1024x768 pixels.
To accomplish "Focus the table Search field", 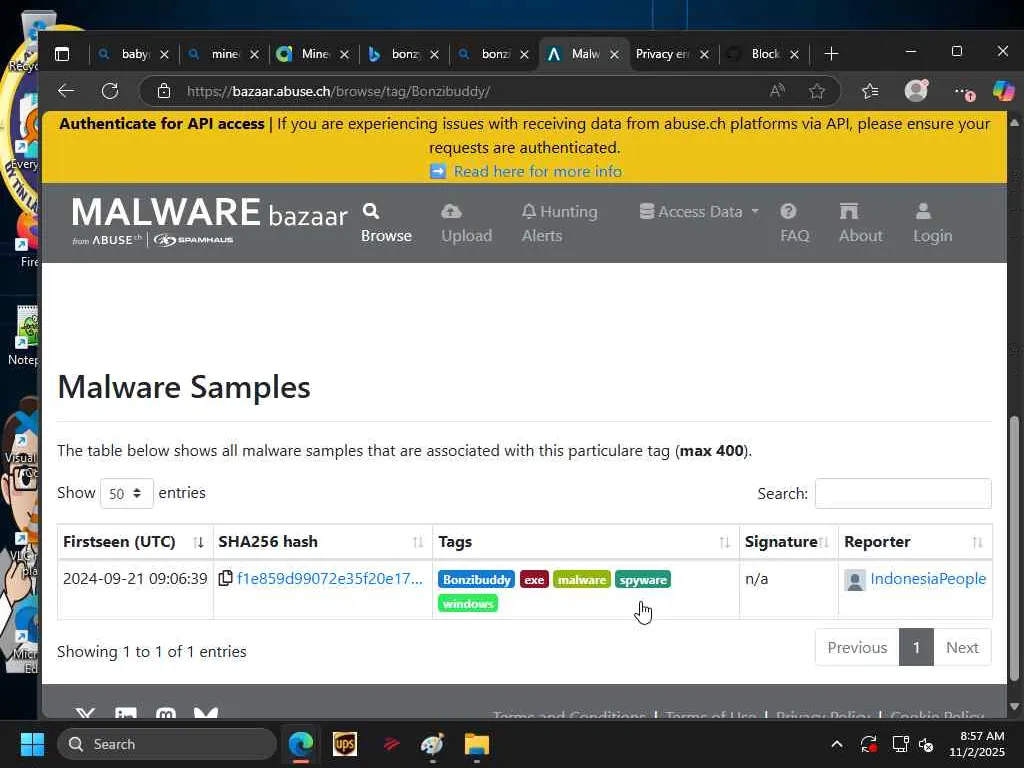I will coord(903,493).
